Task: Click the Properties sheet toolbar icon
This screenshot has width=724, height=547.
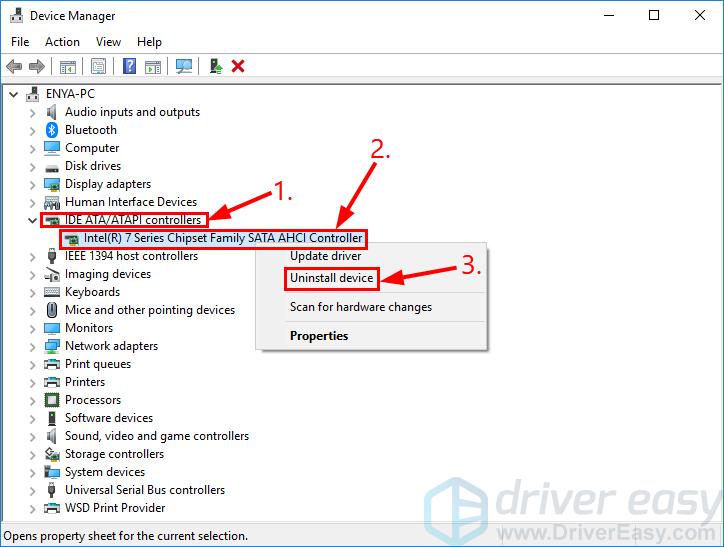Action: point(99,66)
